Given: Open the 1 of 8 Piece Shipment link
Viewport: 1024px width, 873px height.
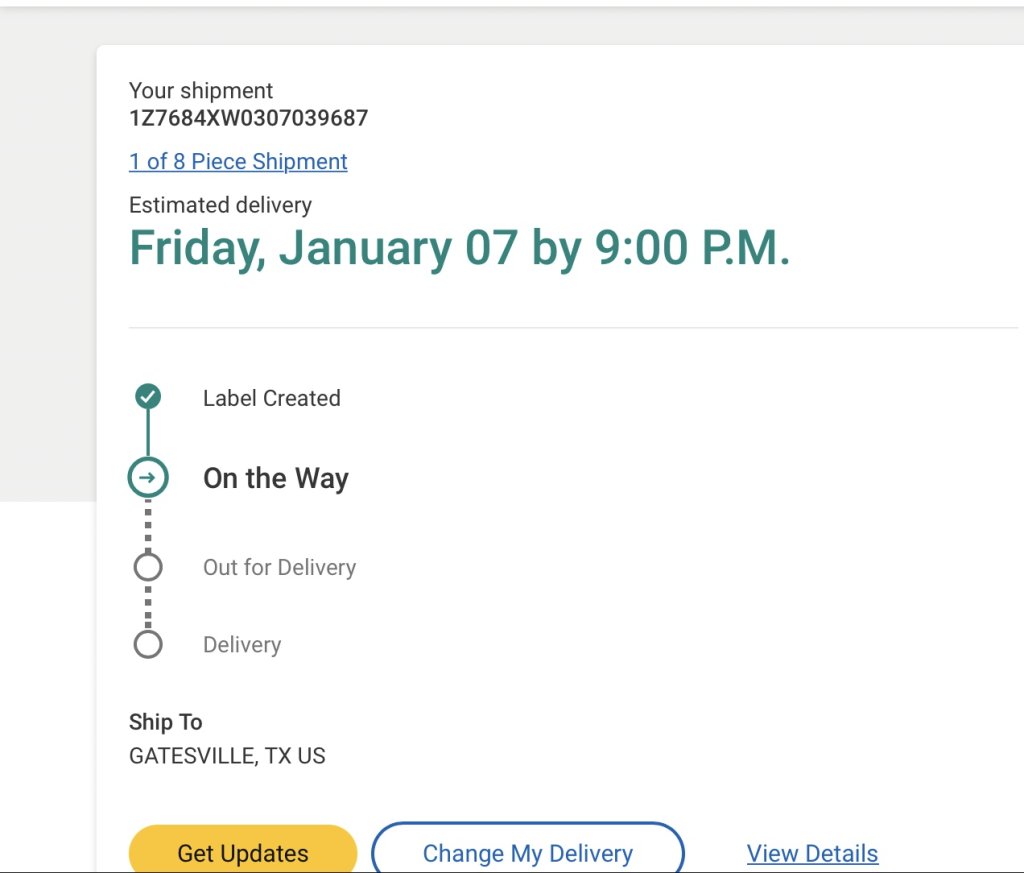Looking at the screenshot, I should [238, 161].
